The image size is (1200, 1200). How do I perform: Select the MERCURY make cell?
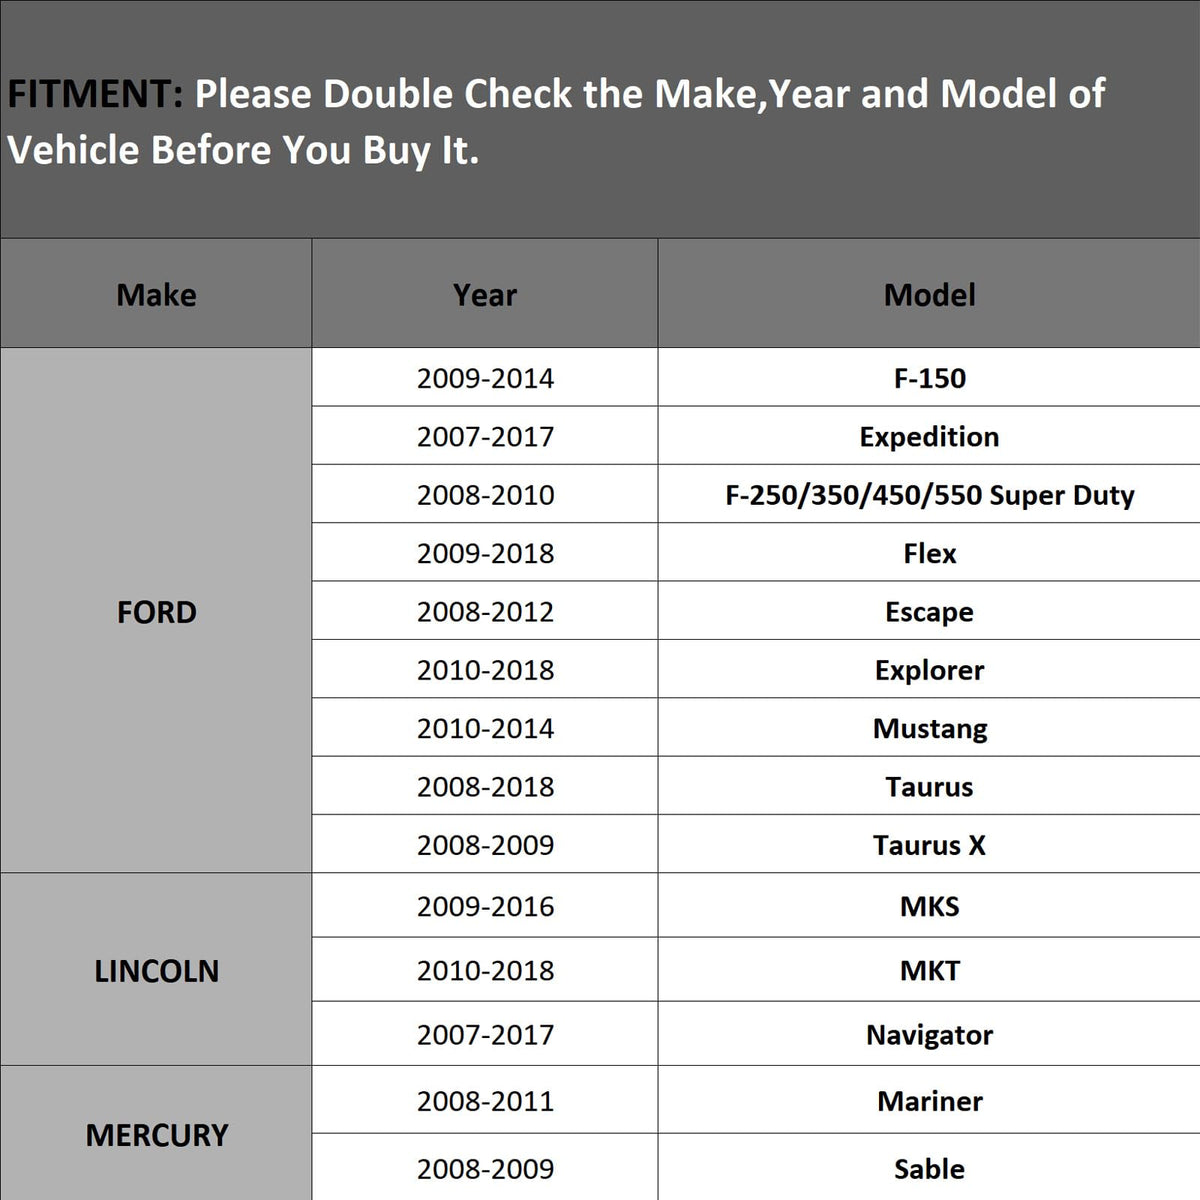156,1134
